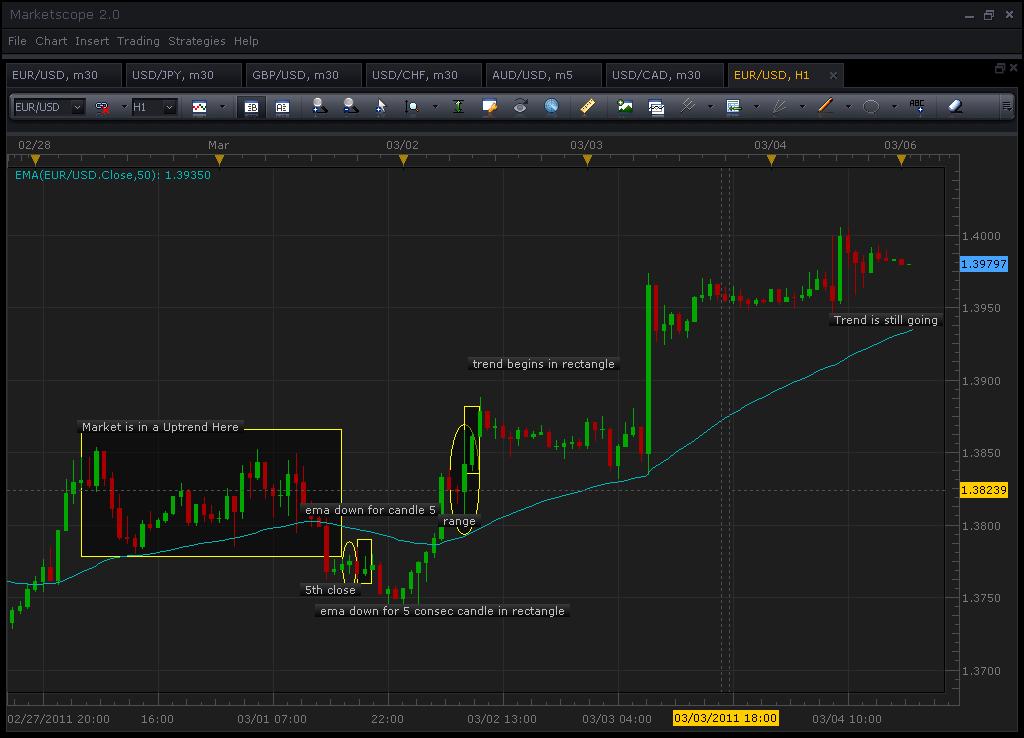Image resolution: width=1024 pixels, height=738 pixels.
Task: Select the fan lines drawing tool
Action: (779, 106)
